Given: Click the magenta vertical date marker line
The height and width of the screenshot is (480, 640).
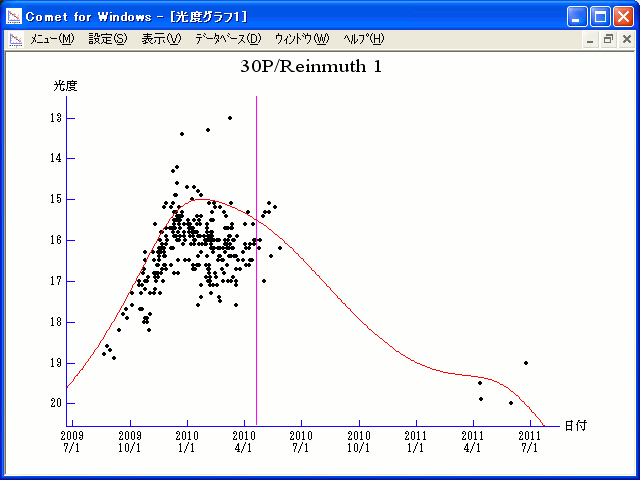Looking at the screenshot, I should point(256,300).
